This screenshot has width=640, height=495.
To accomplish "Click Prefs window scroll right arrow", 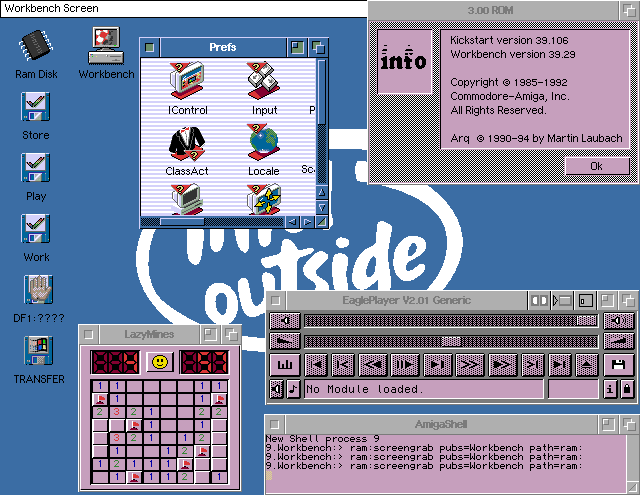I will pyautogui.click(x=307, y=222).
